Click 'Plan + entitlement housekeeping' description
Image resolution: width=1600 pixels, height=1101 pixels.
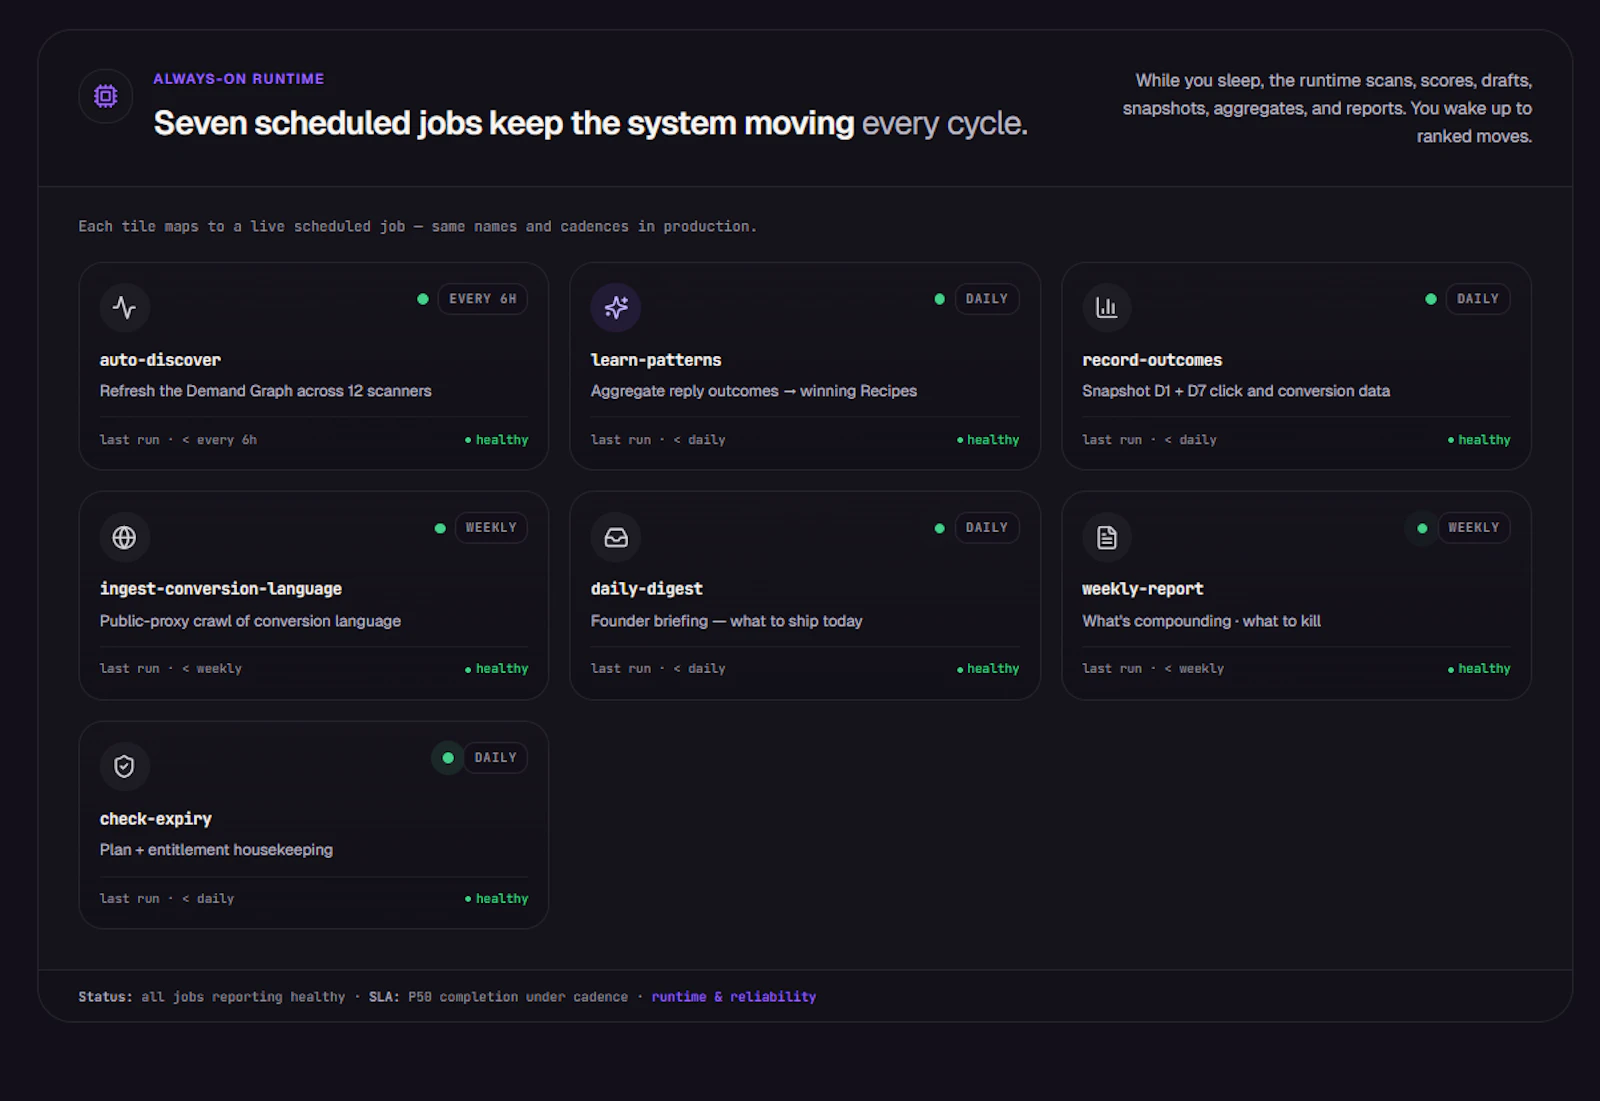click(216, 850)
